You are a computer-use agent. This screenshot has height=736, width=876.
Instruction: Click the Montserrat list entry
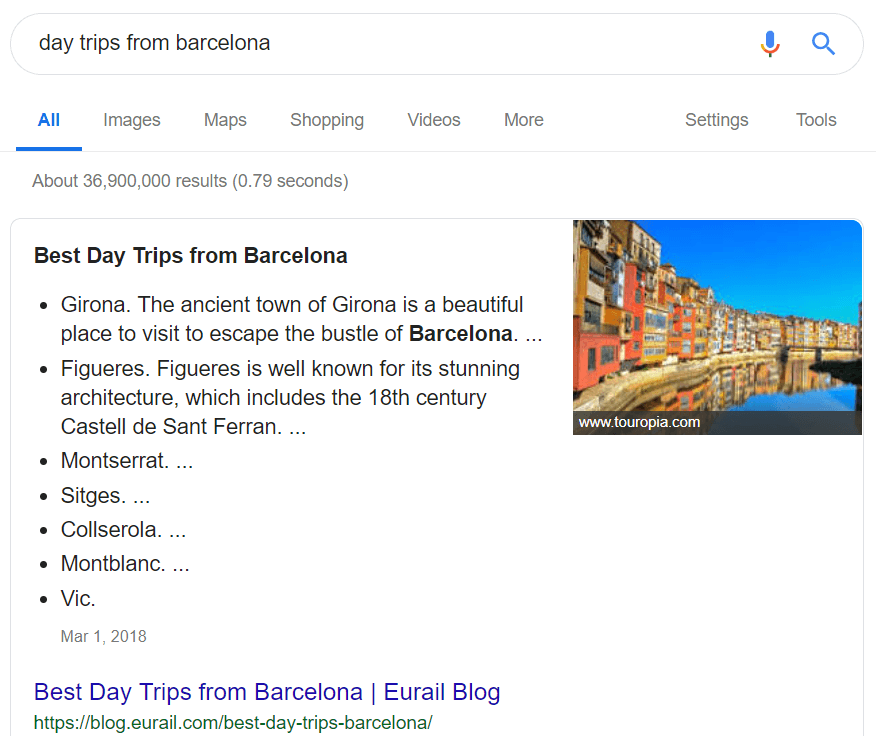pos(126,461)
